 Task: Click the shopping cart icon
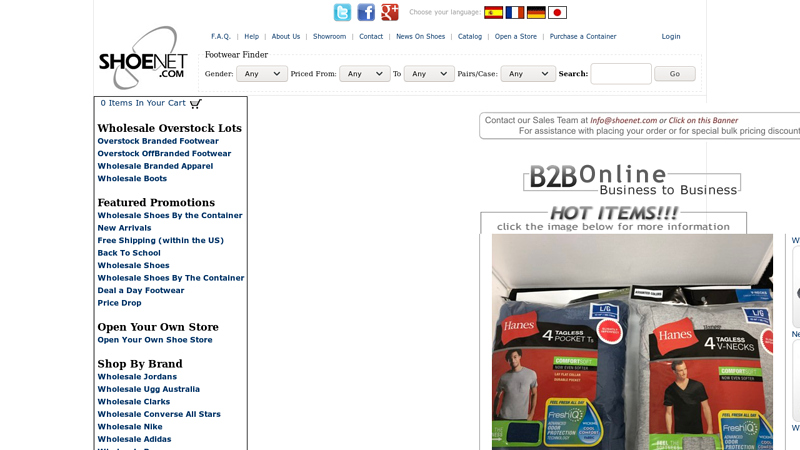[195, 104]
